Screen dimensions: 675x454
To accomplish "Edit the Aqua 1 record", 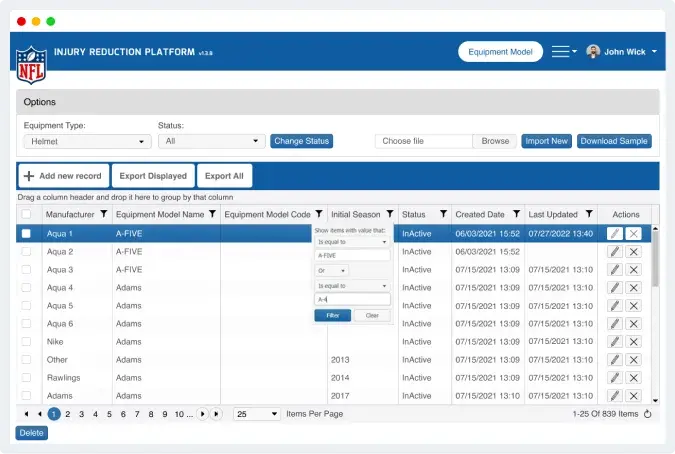I will [615, 234].
